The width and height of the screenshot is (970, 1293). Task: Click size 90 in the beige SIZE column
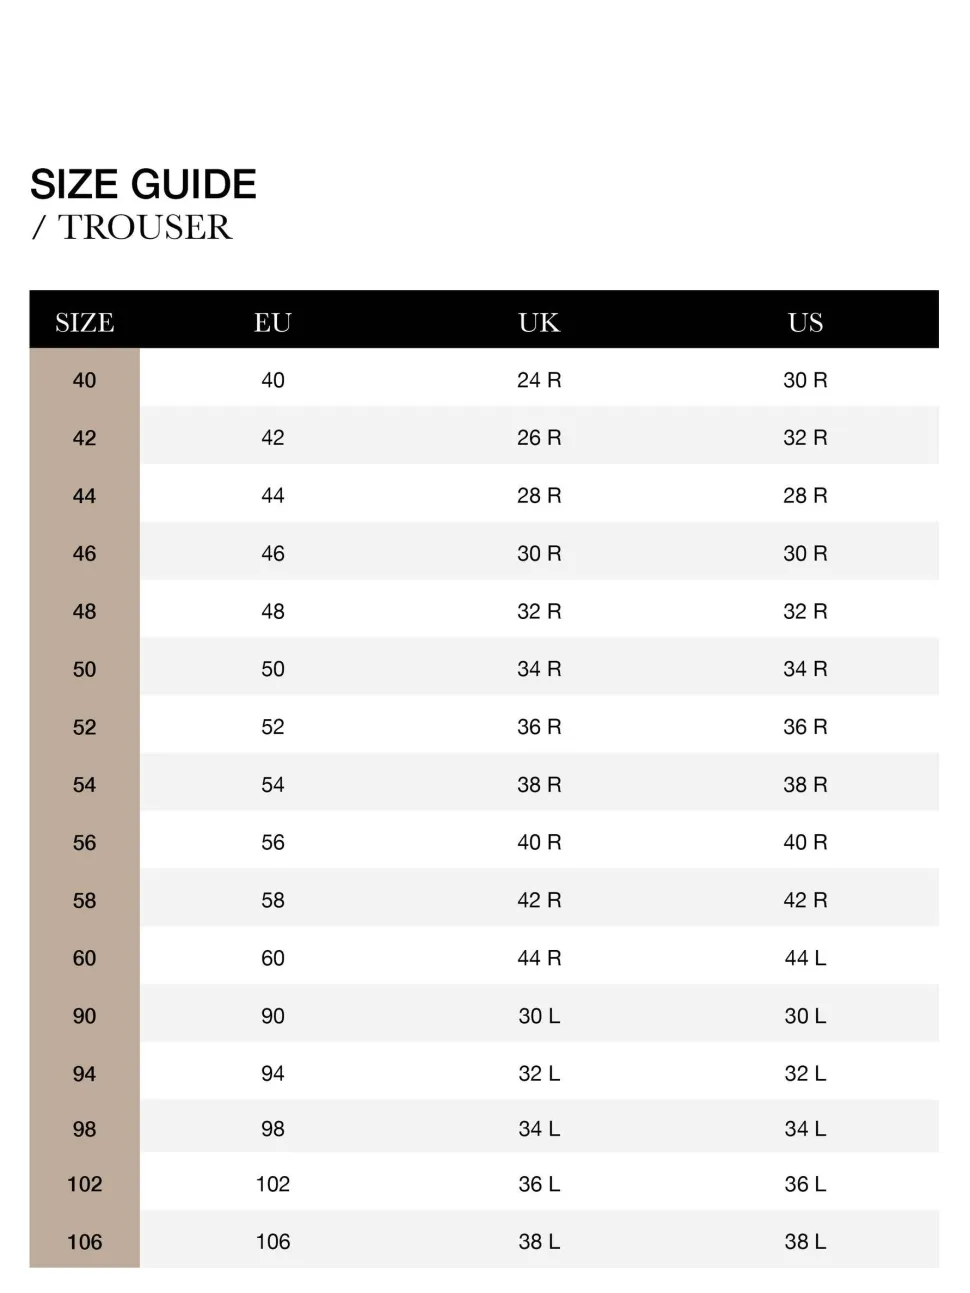click(x=84, y=1016)
